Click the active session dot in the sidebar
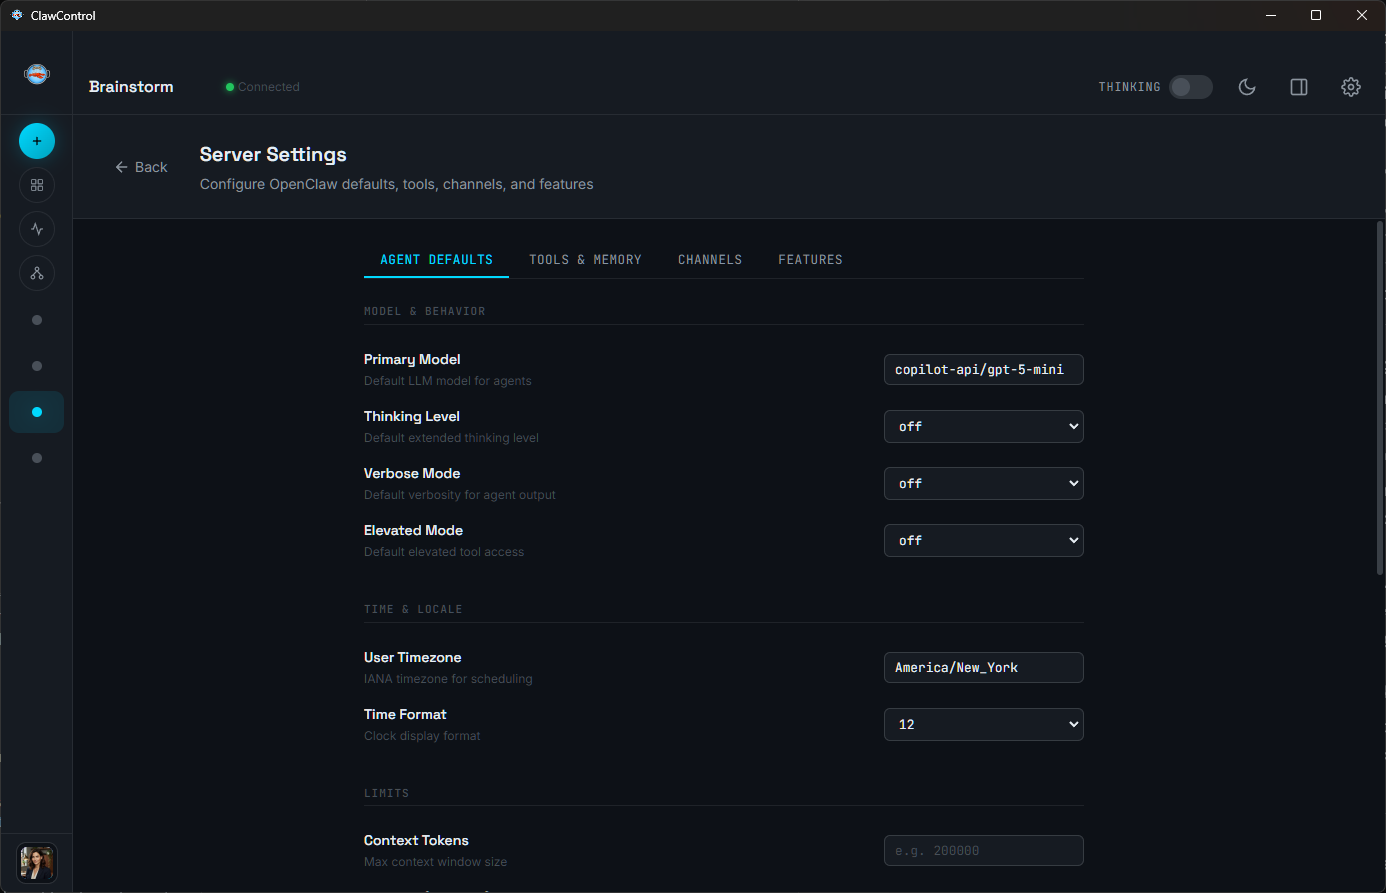The image size is (1386, 893). [x=36, y=411]
